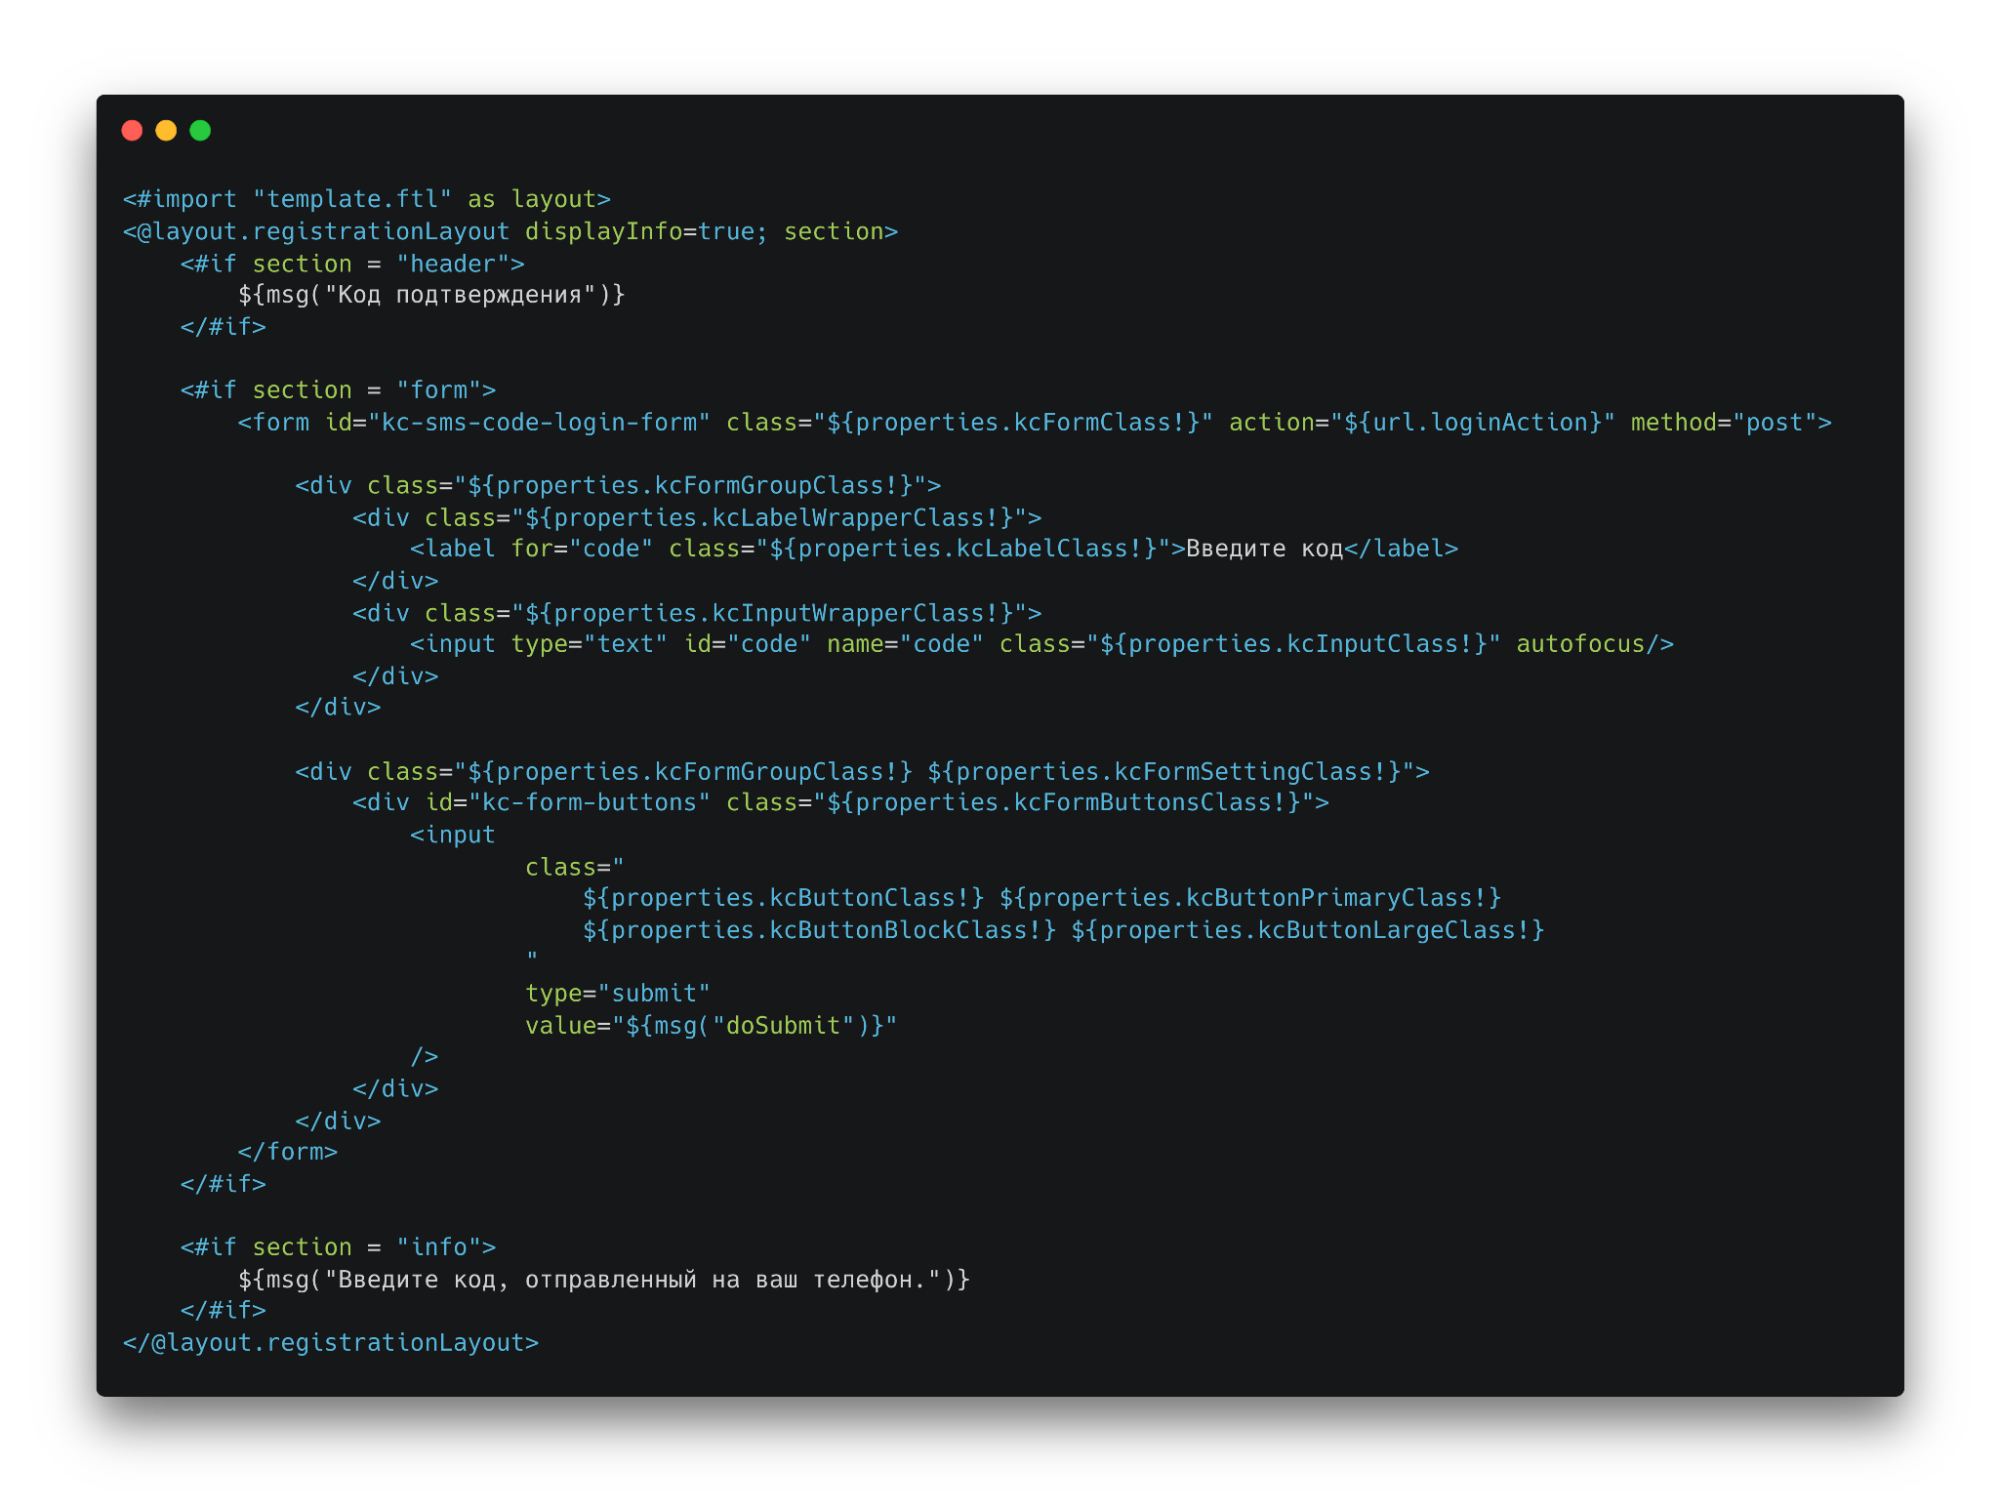Viewport: 1999px width, 1492px height.
Task: Click the yellow traffic light window control
Action: (x=167, y=130)
